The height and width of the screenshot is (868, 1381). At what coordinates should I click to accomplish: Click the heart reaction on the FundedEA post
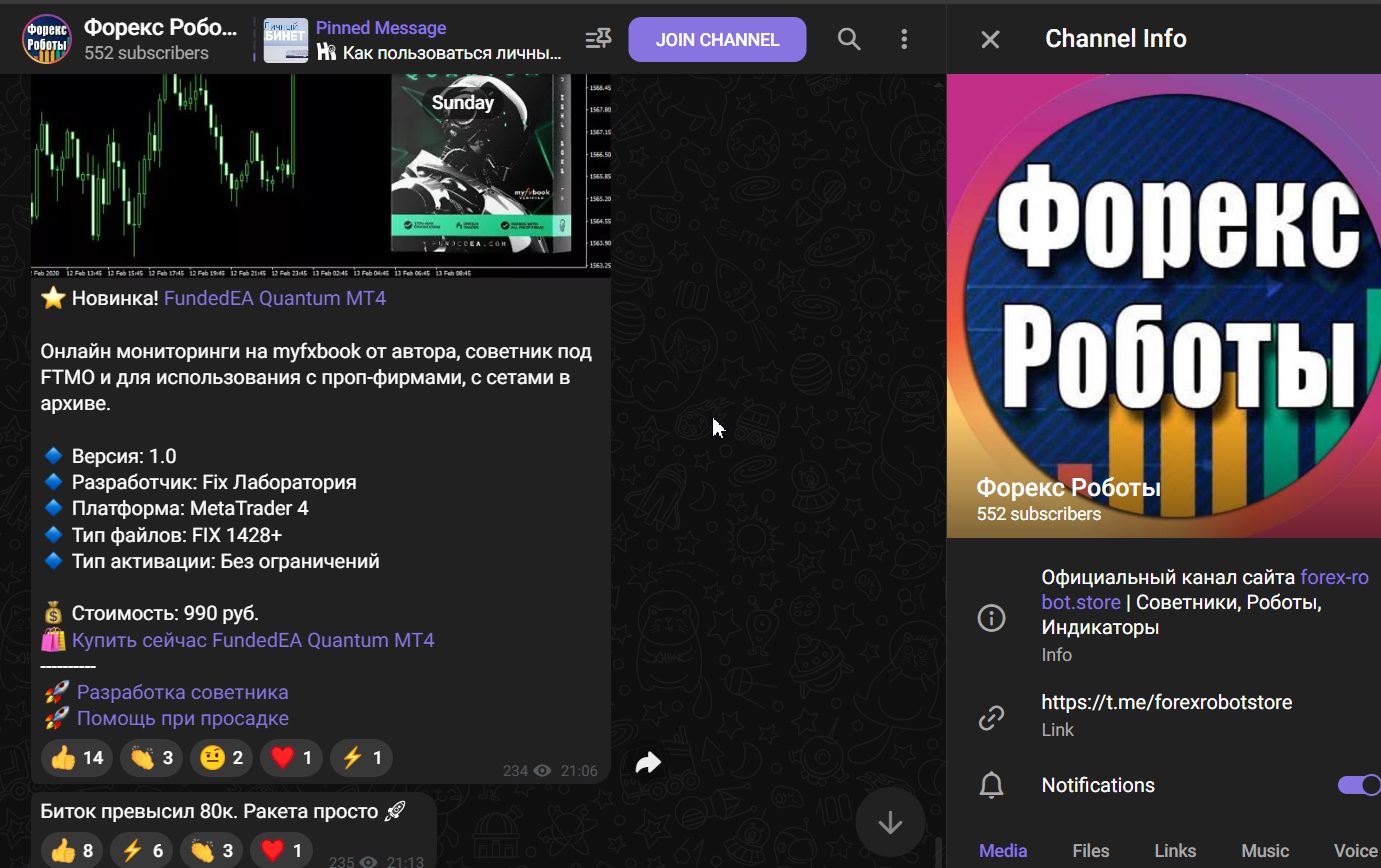(x=291, y=758)
